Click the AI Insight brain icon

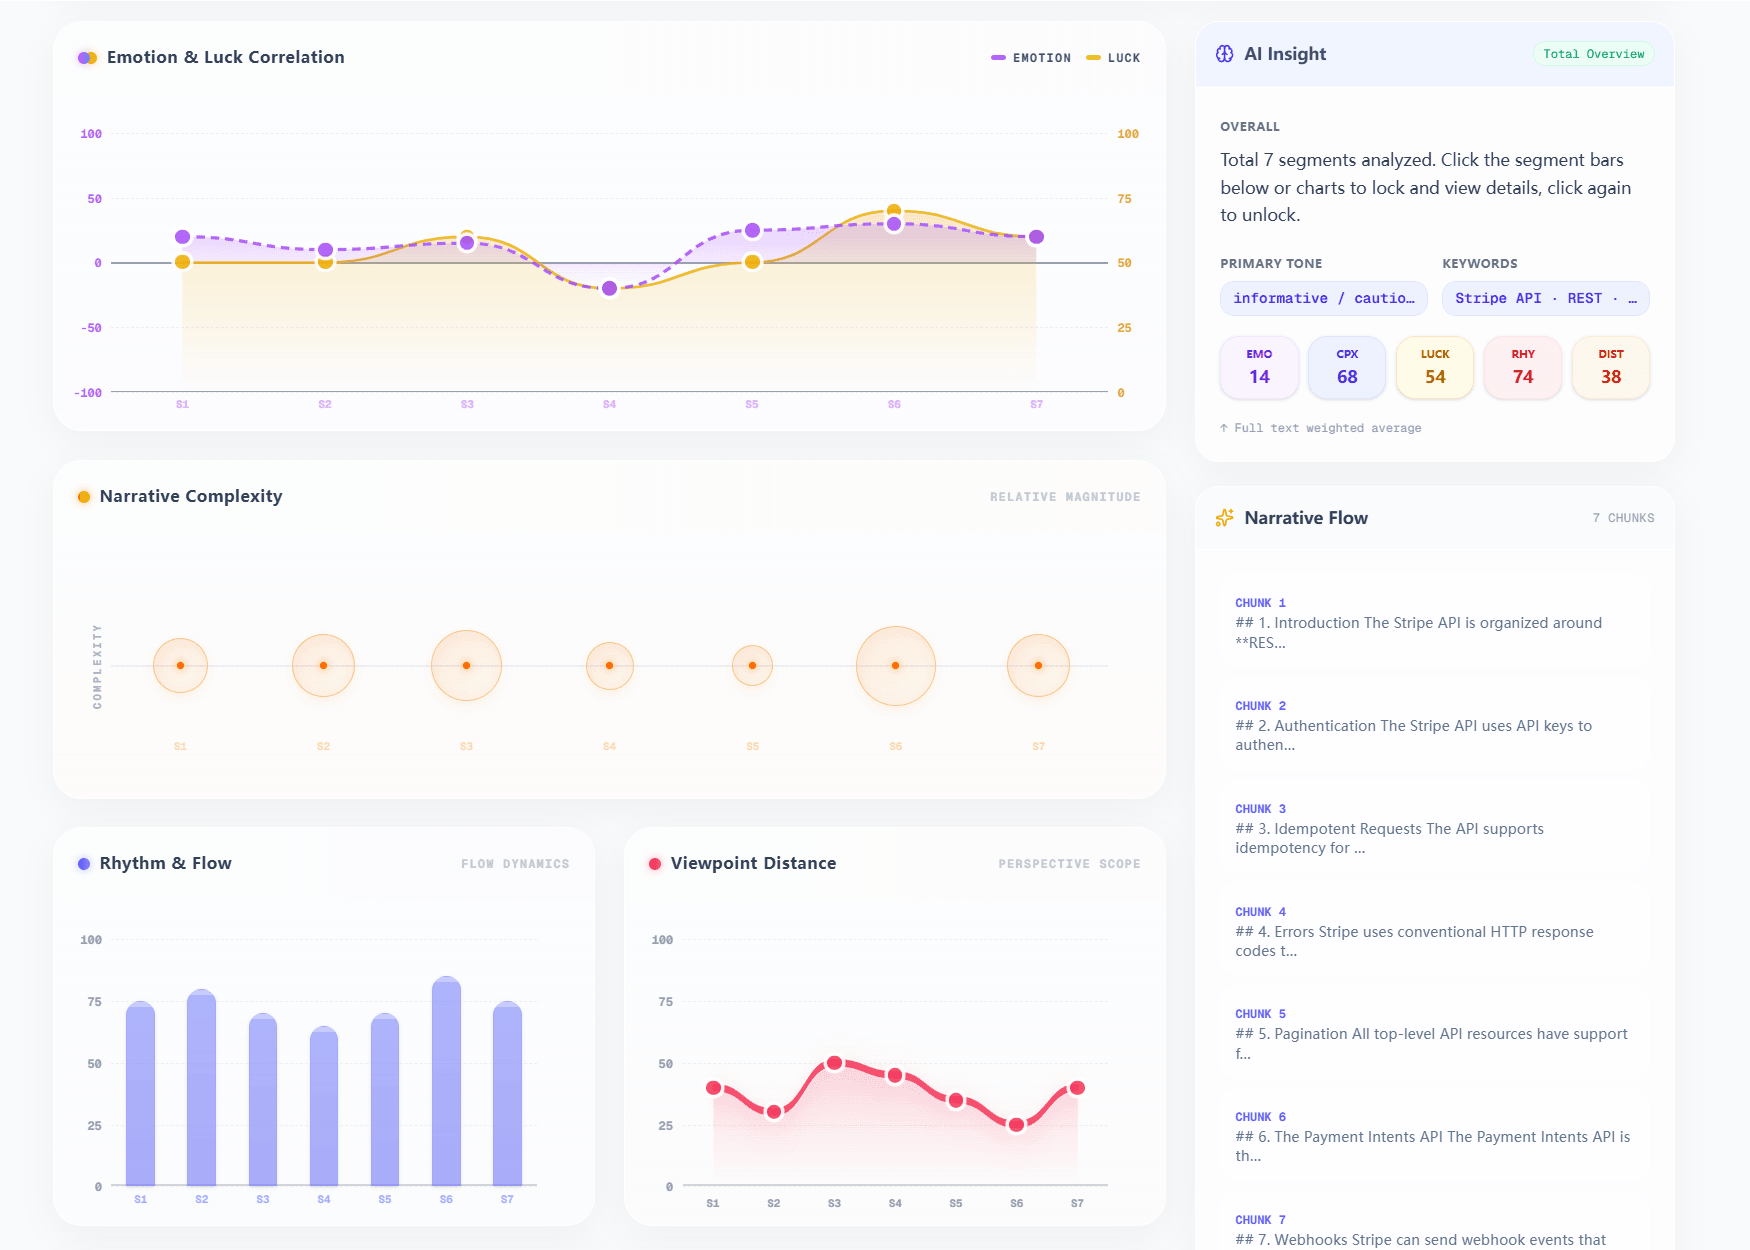[x=1224, y=54]
